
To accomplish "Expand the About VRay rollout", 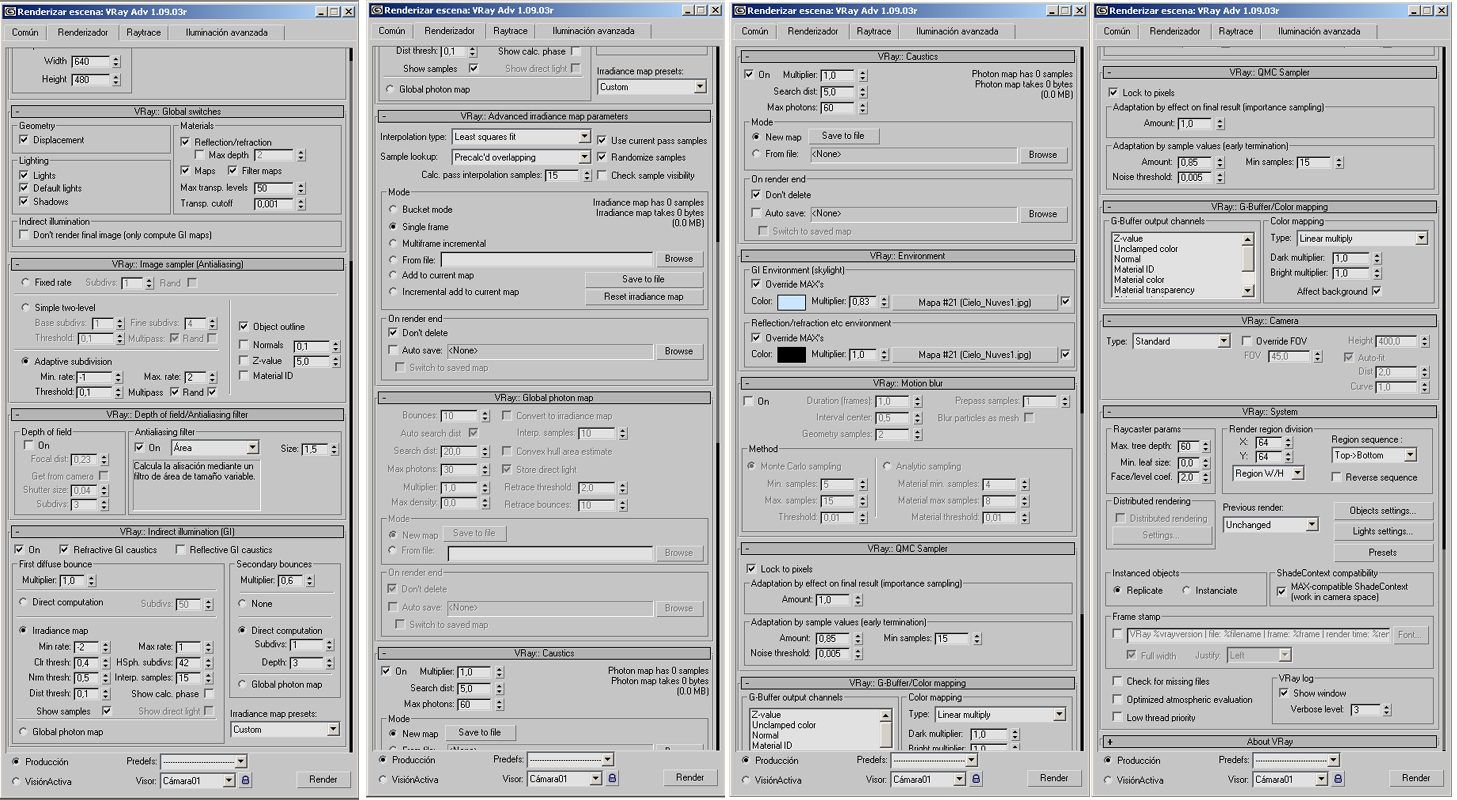I will click(x=1270, y=742).
